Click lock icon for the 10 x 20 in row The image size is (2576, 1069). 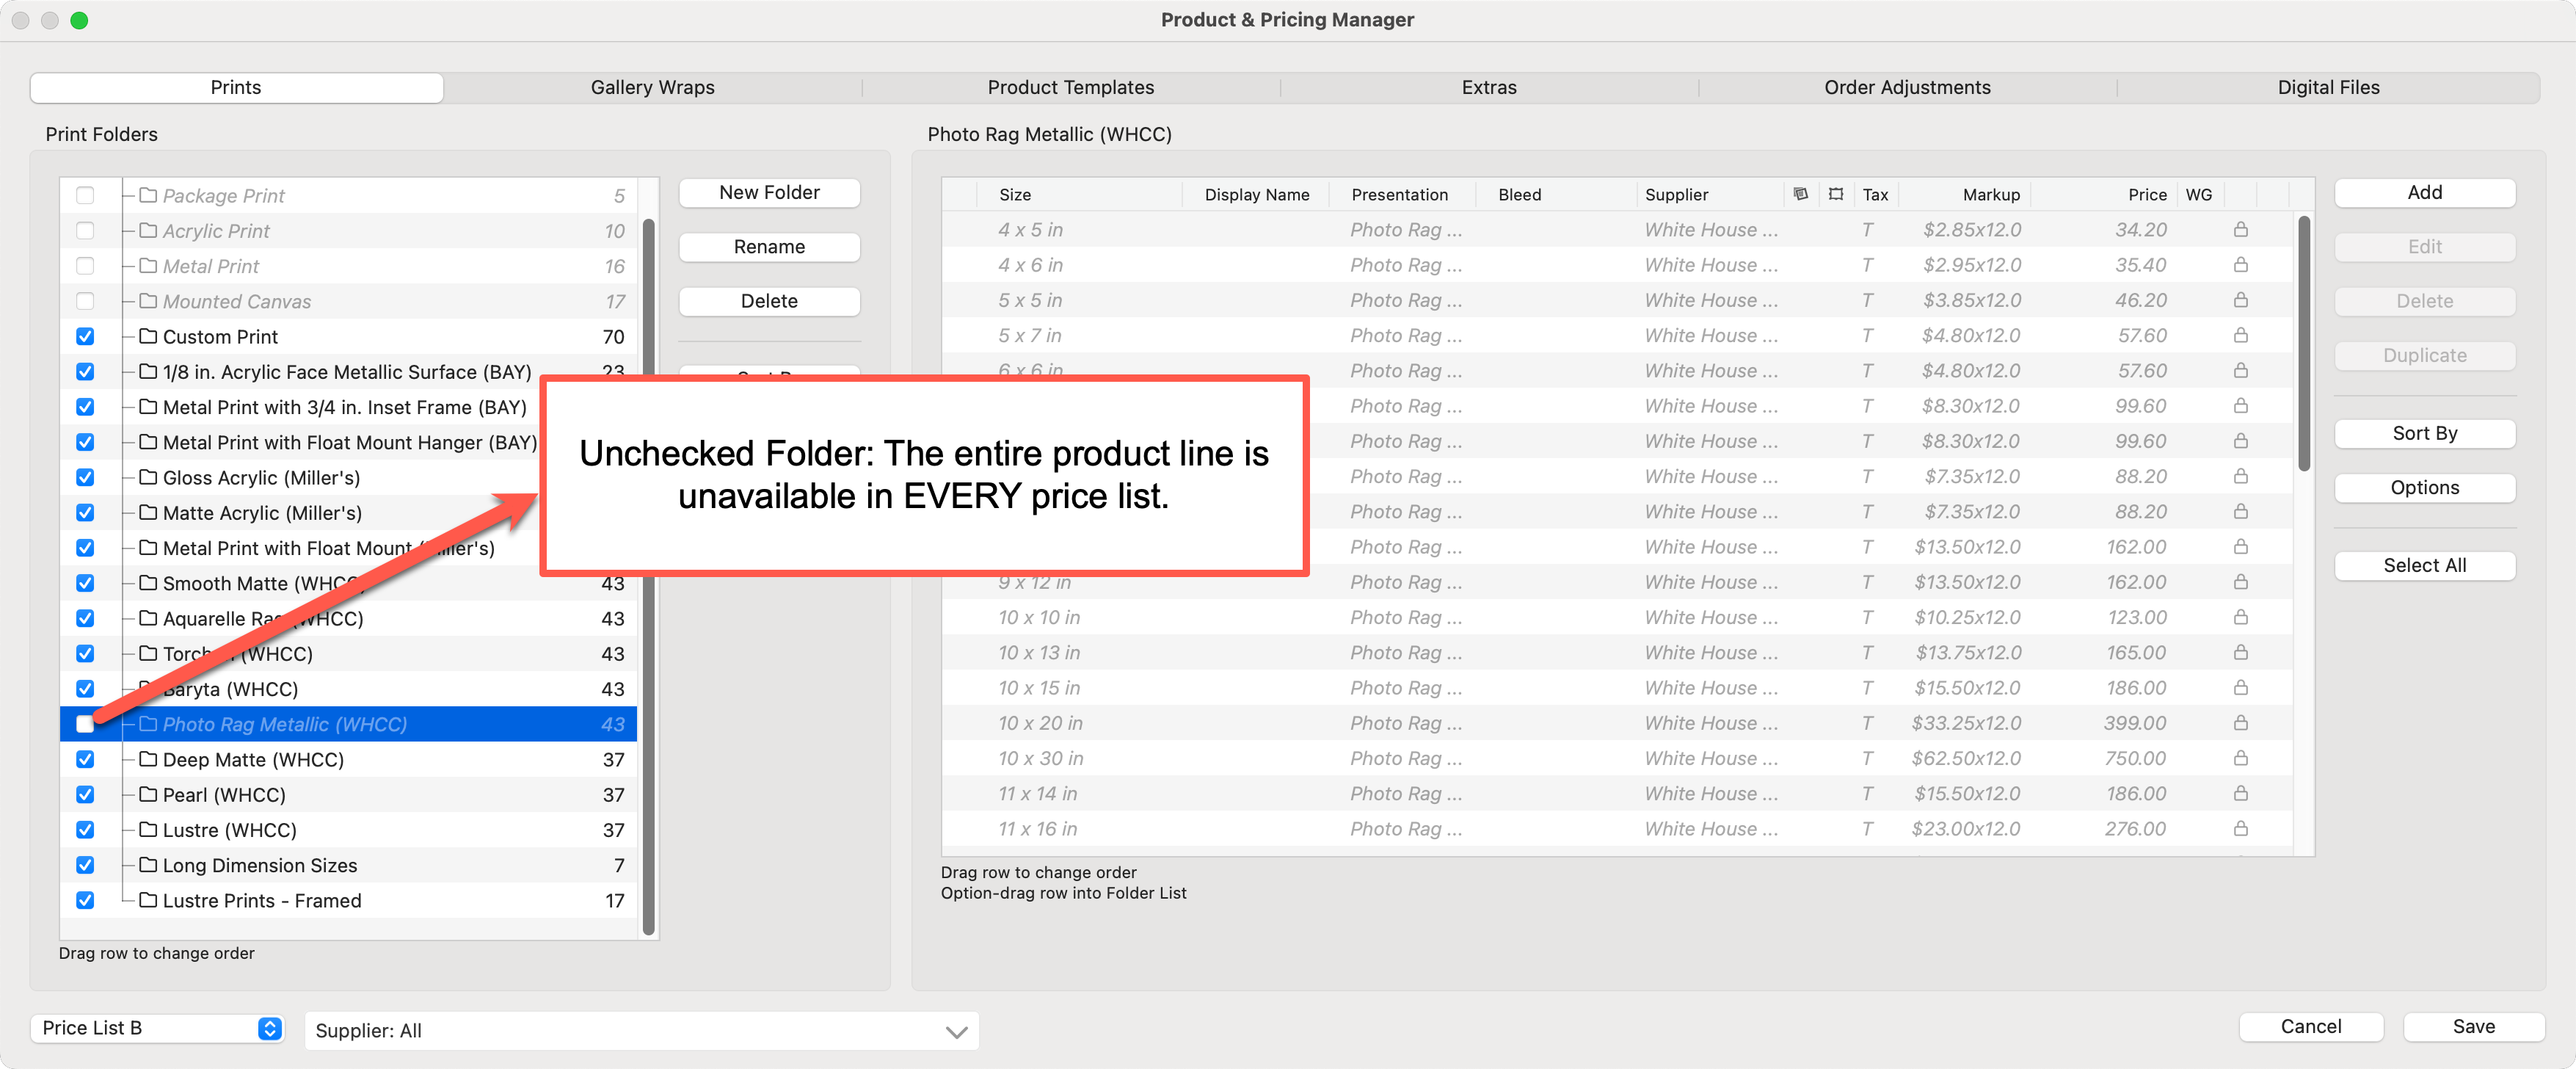tap(2240, 723)
